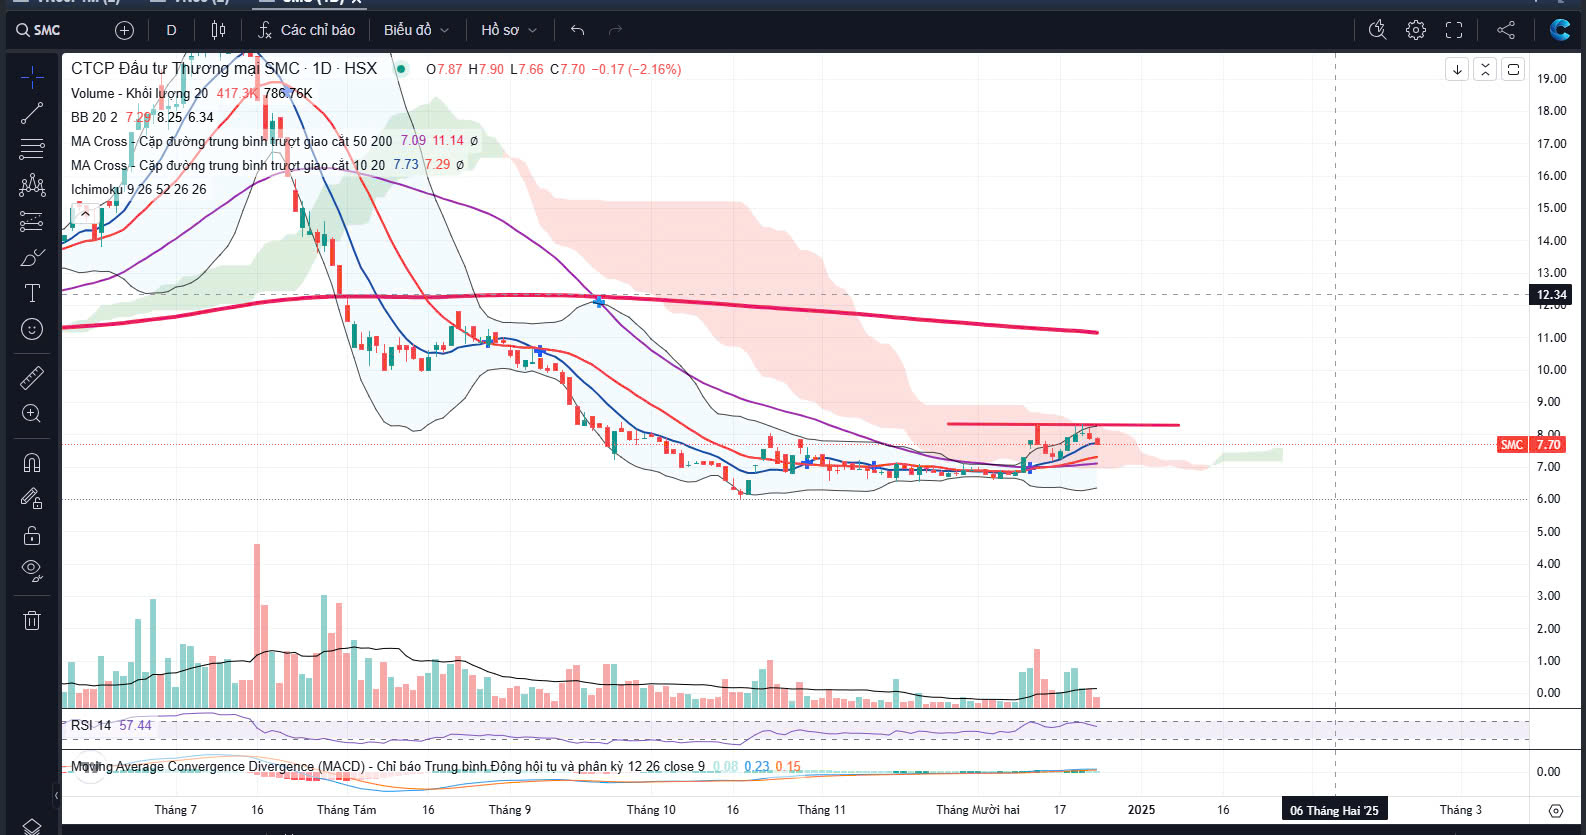Click the blue C logo icon
Viewport: 1586px width, 835px height.
point(1559,30)
